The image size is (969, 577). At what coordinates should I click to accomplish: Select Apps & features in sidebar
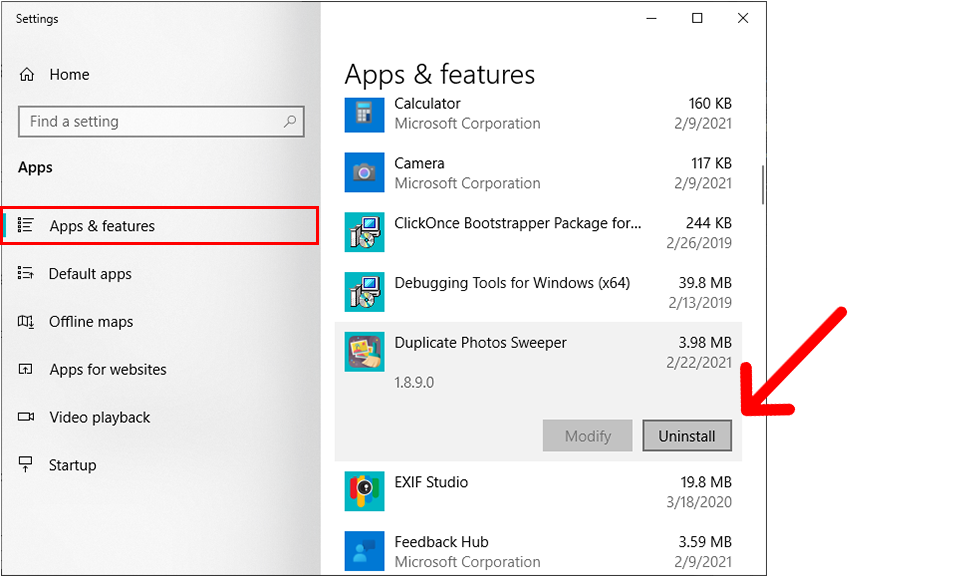coord(160,226)
